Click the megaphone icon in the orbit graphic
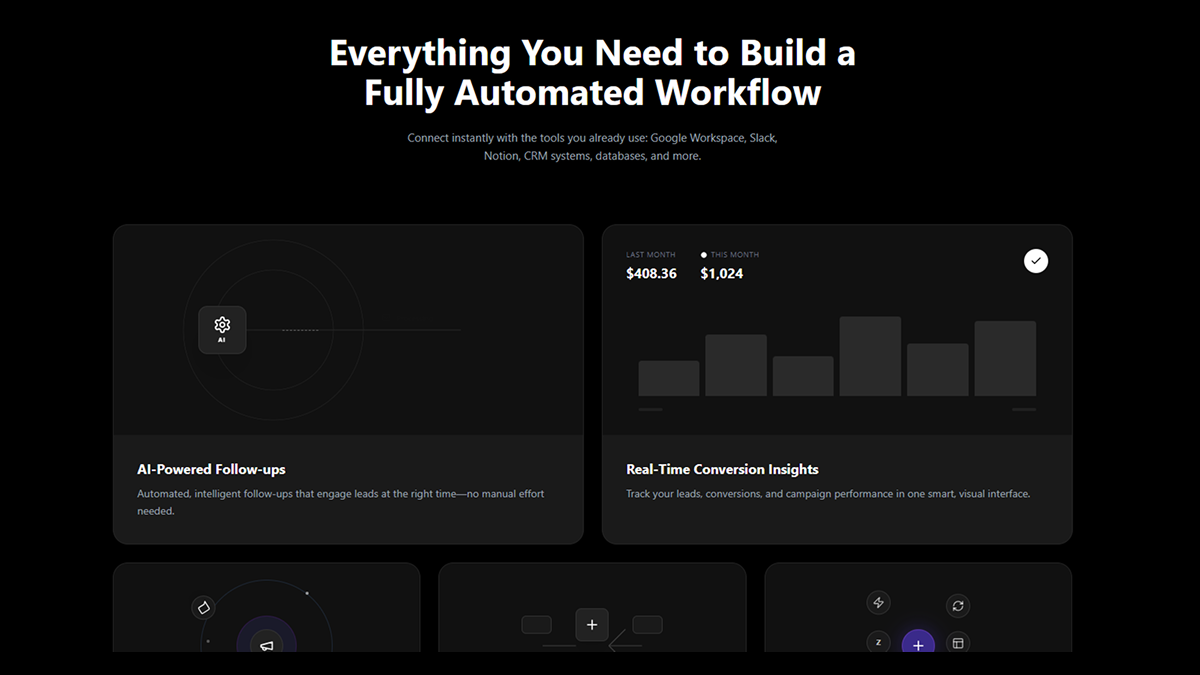 [266, 644]
